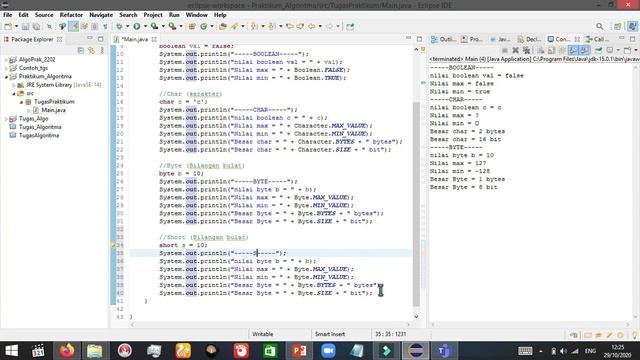The image size is (640, 360).
Task: Toggle Link with Editor in Package Explorer
Action: point(91,50)
